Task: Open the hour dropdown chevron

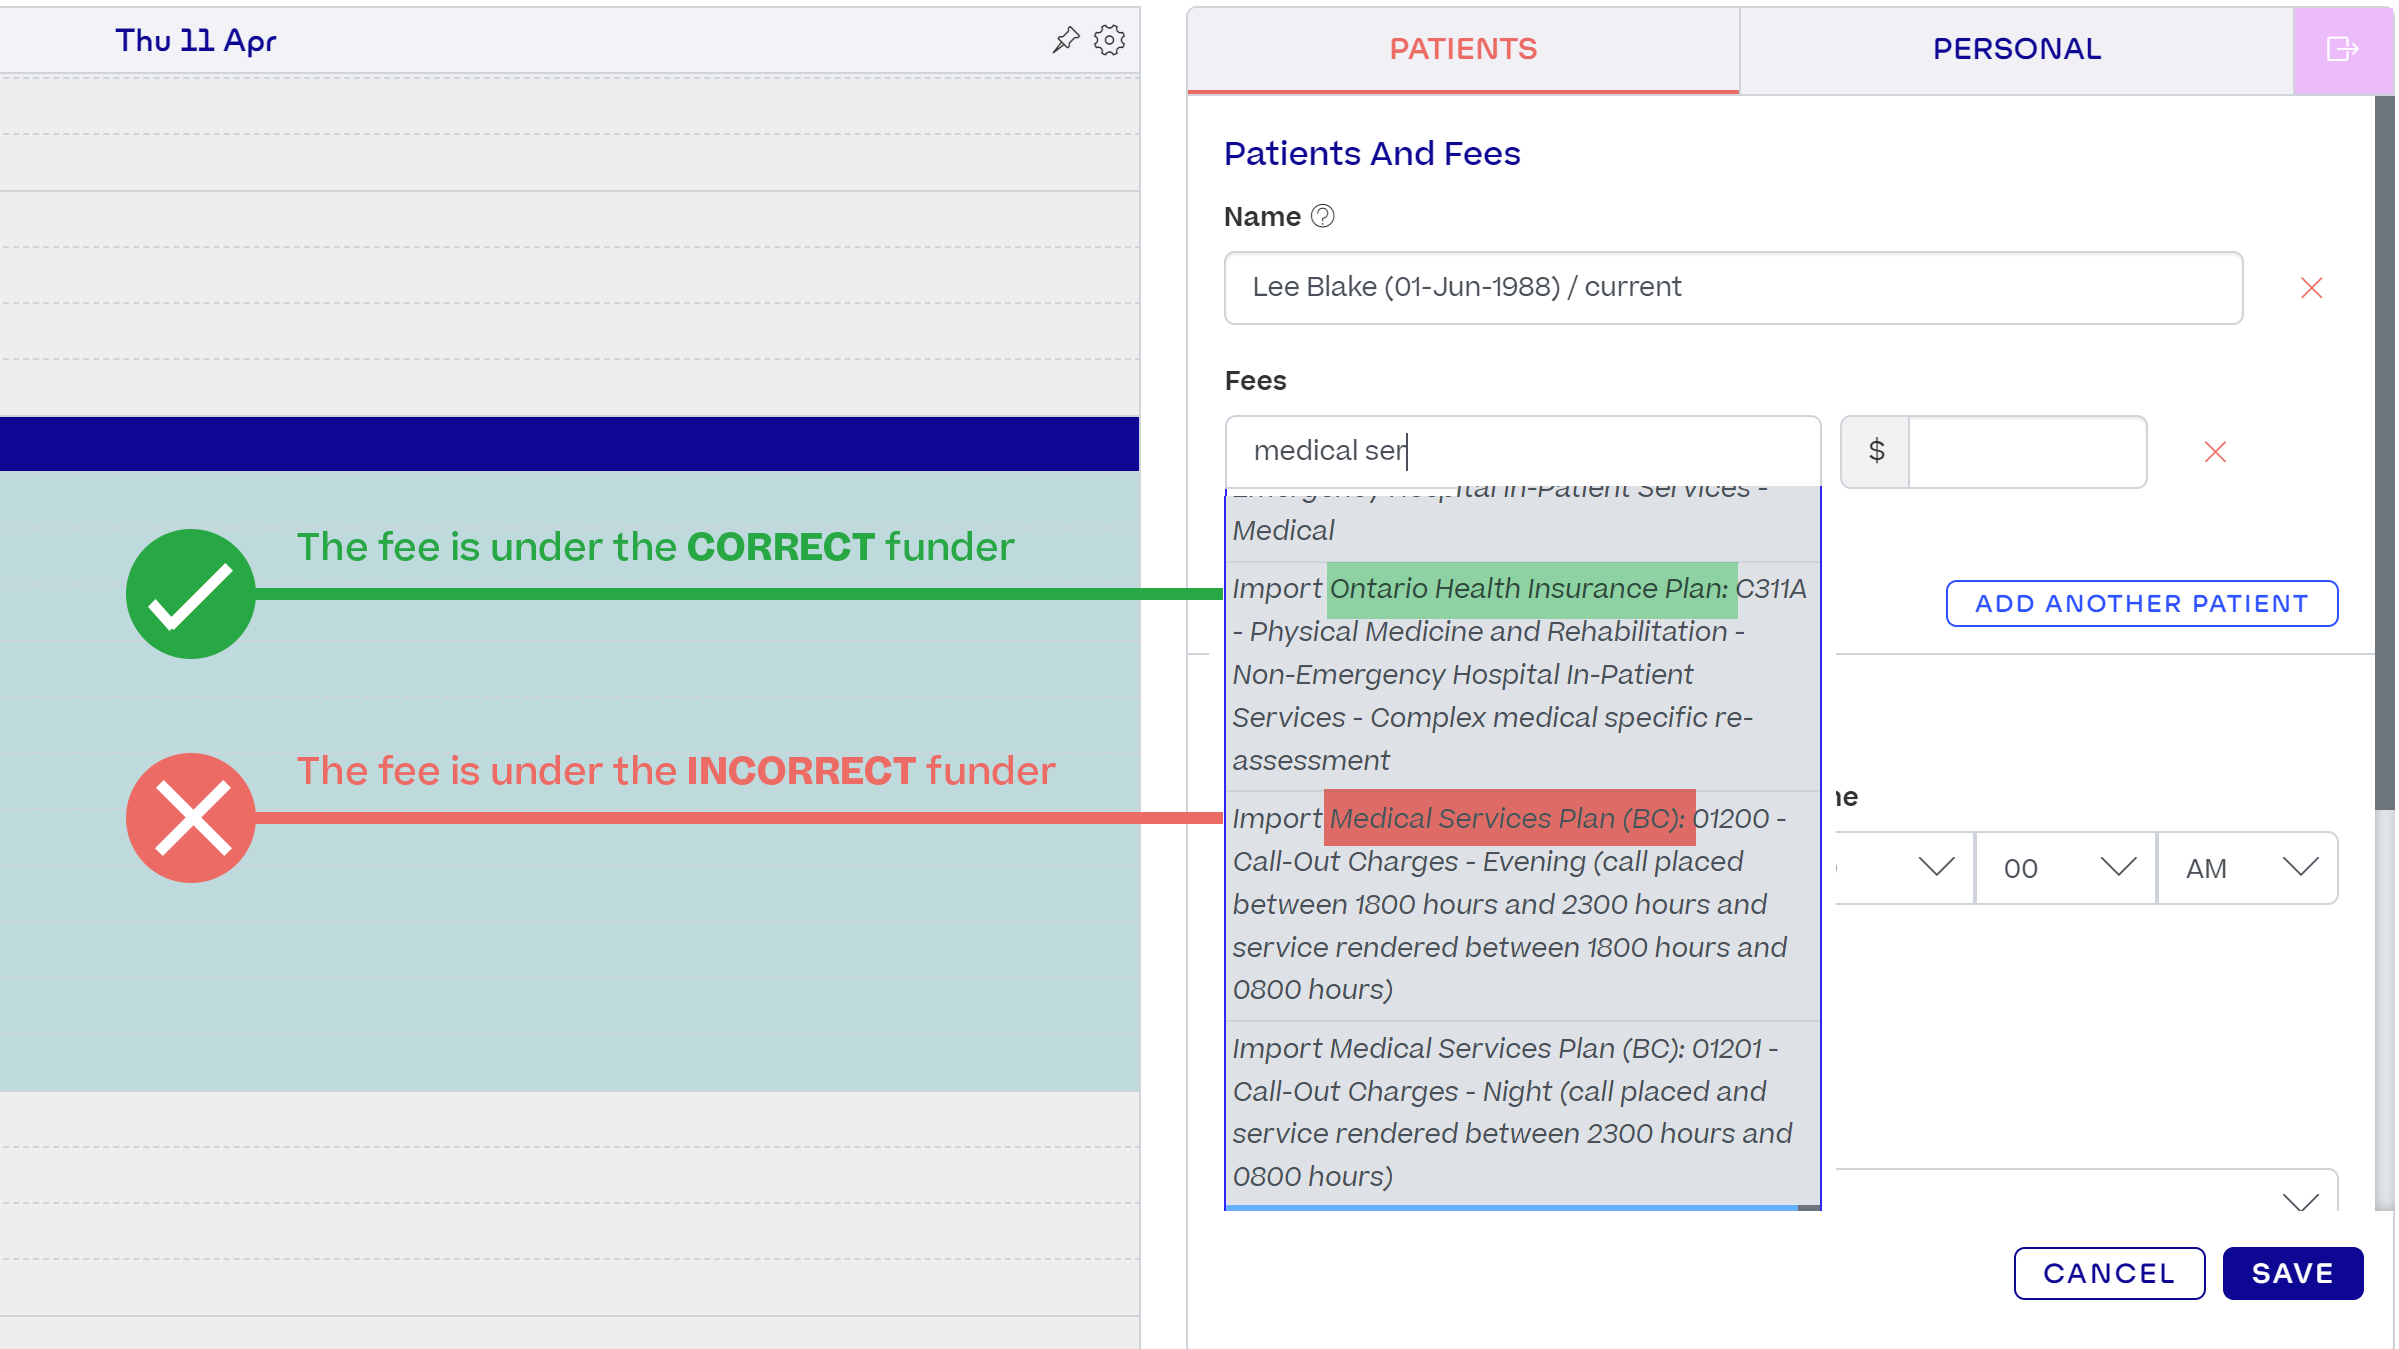Action: [x=1936, y=866]
